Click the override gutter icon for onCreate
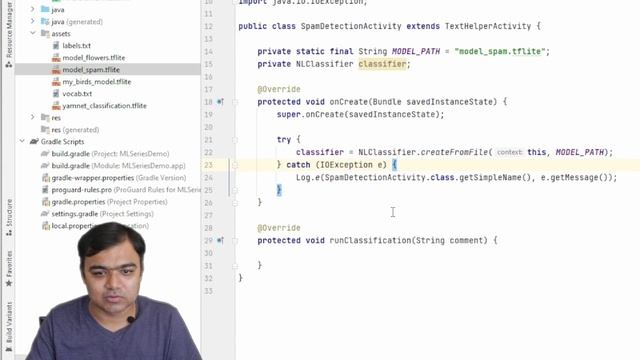The width and height of the screenshot is (640, 360). pyautogui.click(x=220, y=102)
